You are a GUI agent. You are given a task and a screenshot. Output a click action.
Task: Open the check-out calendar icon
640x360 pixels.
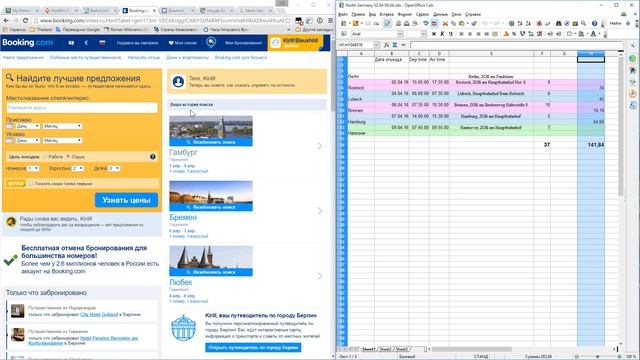(x=9, y=140)
